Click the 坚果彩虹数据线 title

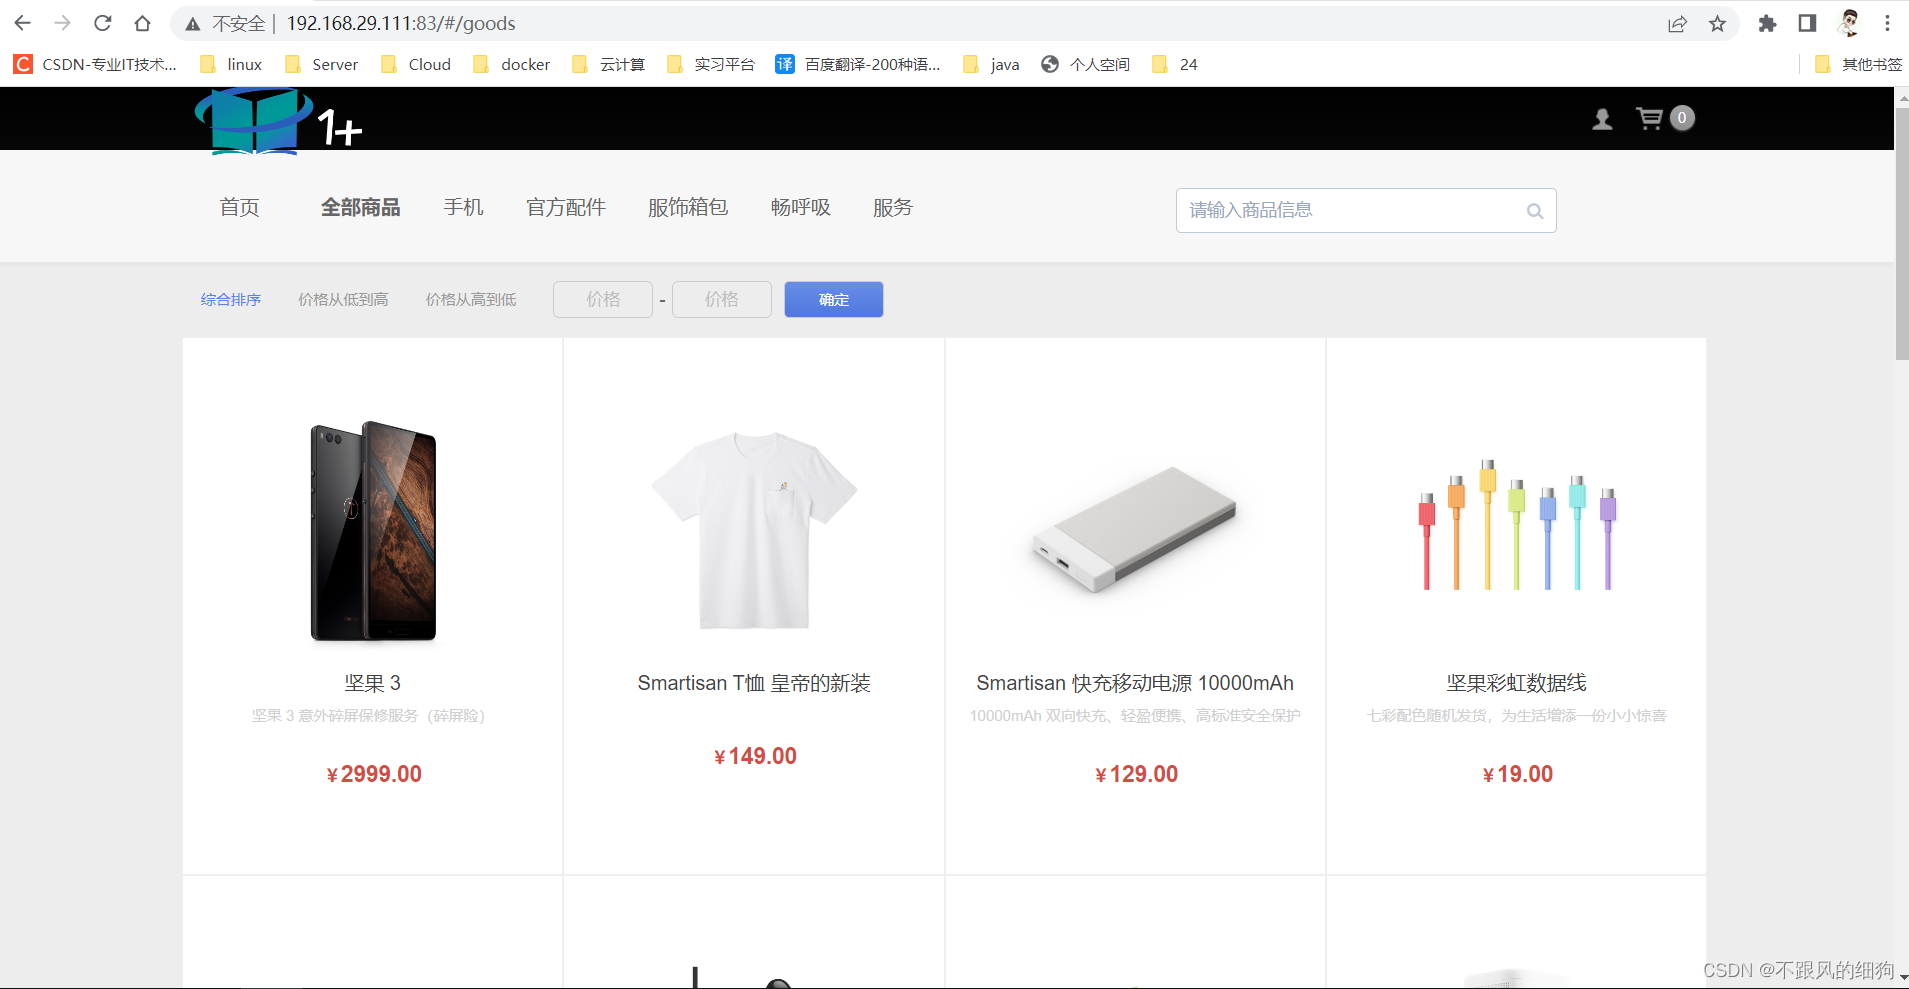[x=1517, y=683]
